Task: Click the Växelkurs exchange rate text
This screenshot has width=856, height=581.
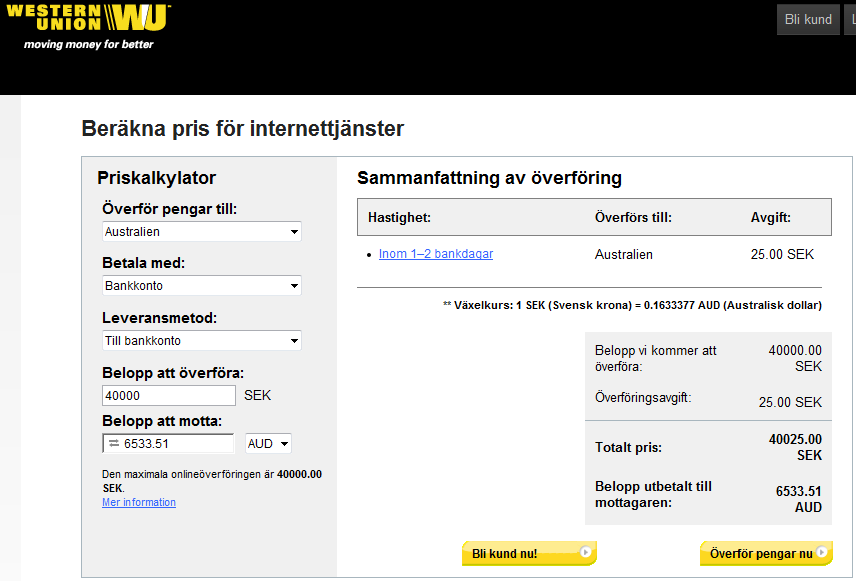Action: [632, 305]
